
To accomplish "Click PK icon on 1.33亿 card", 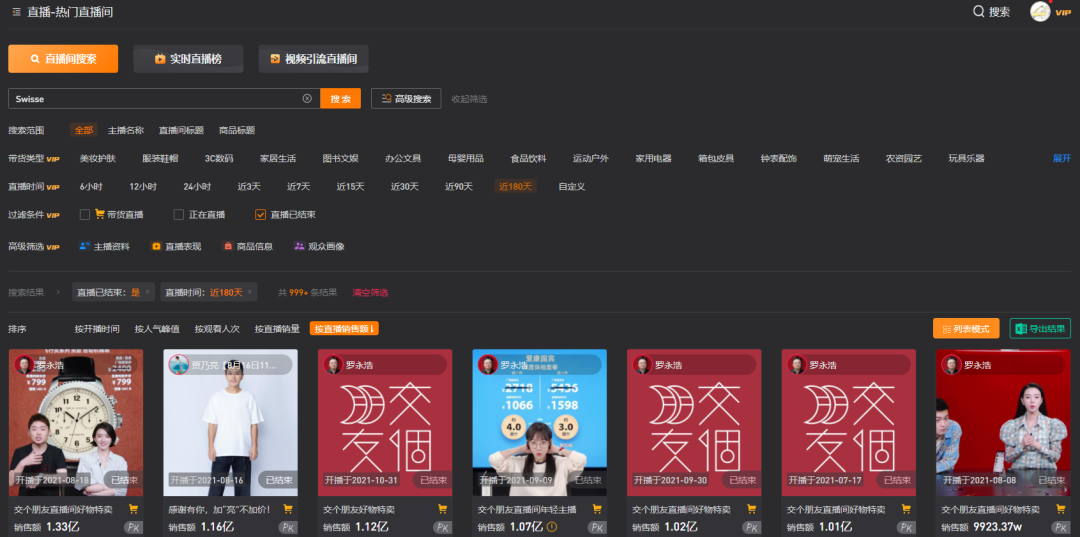I will coord(134,527).
